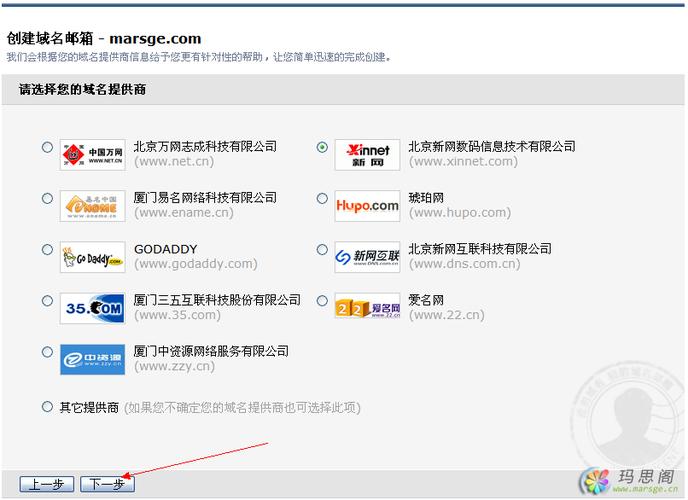Viewport: 688px width, 500px height.
Task: Click the 其它提供商 label text
Action: coord(90,408)
